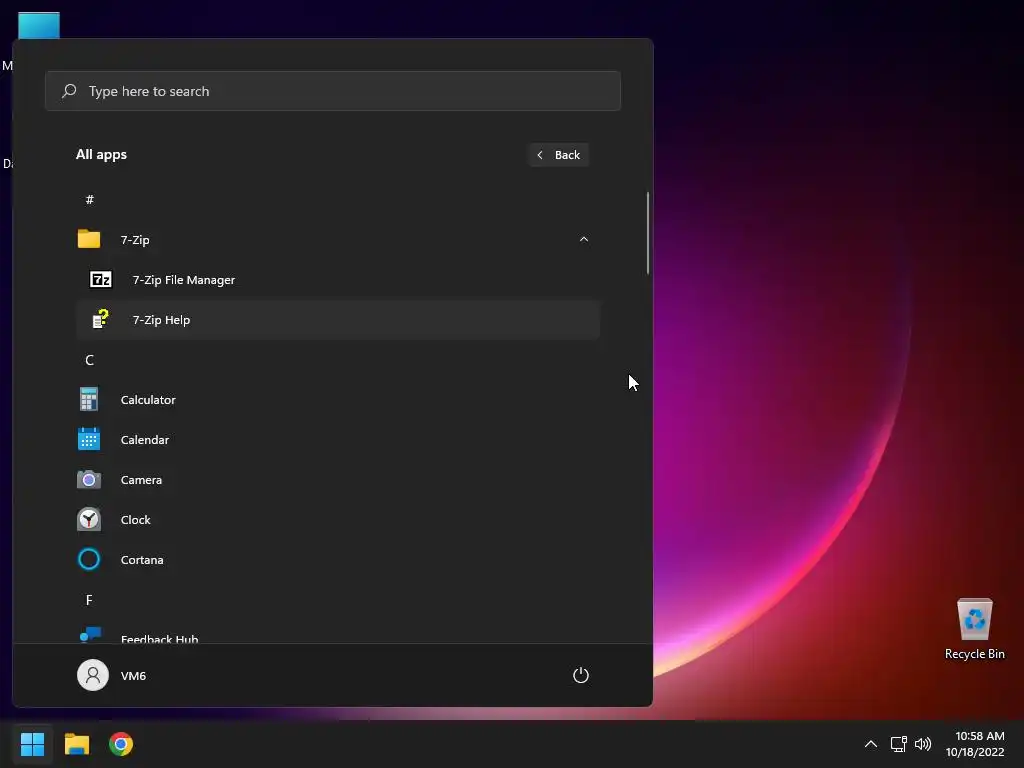Open File Explorer from the taskbar

(x=77, y=744)
